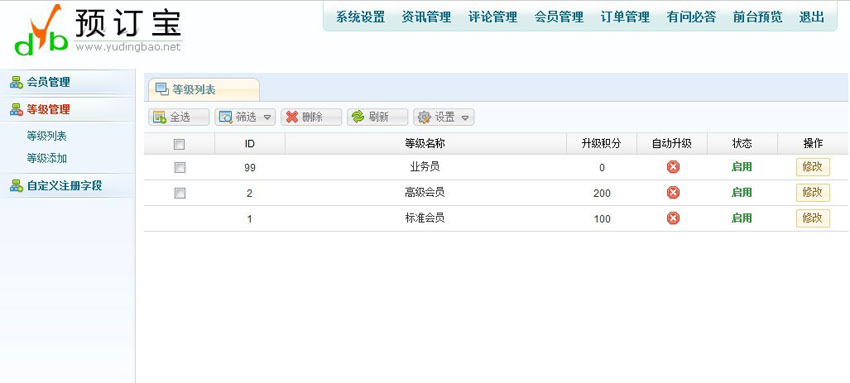Screen dimensions: 850x383
Task: Open 订单管理 in top menu
Action: [625, 17]
